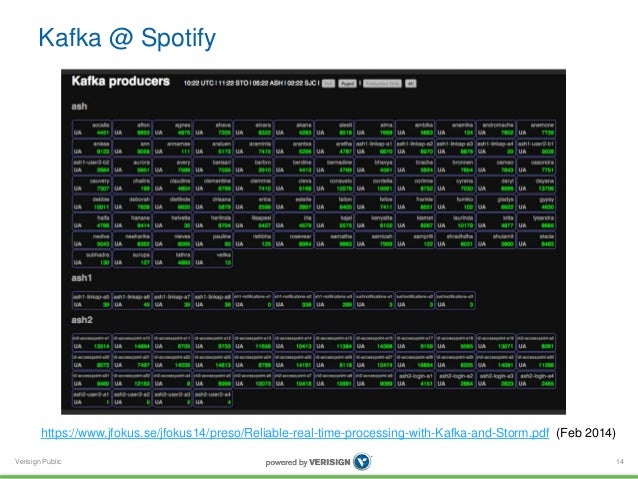
Task: Click the Verisign logo icon in footer
Action: pyautogui.click(x=362, y=462)
